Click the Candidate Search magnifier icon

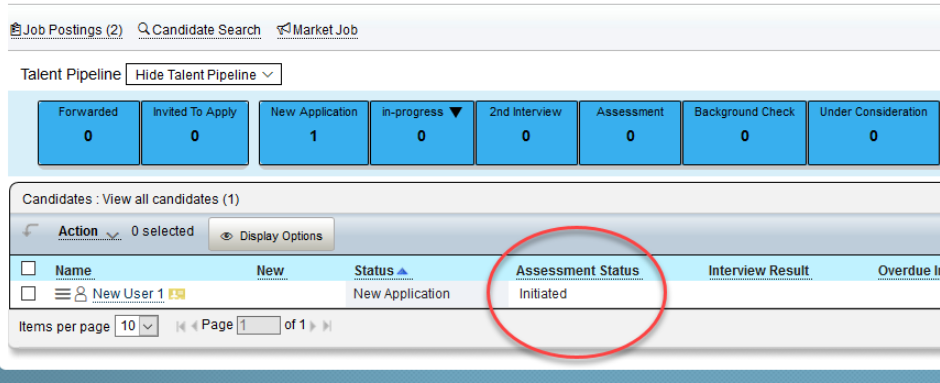pos(144,29)
